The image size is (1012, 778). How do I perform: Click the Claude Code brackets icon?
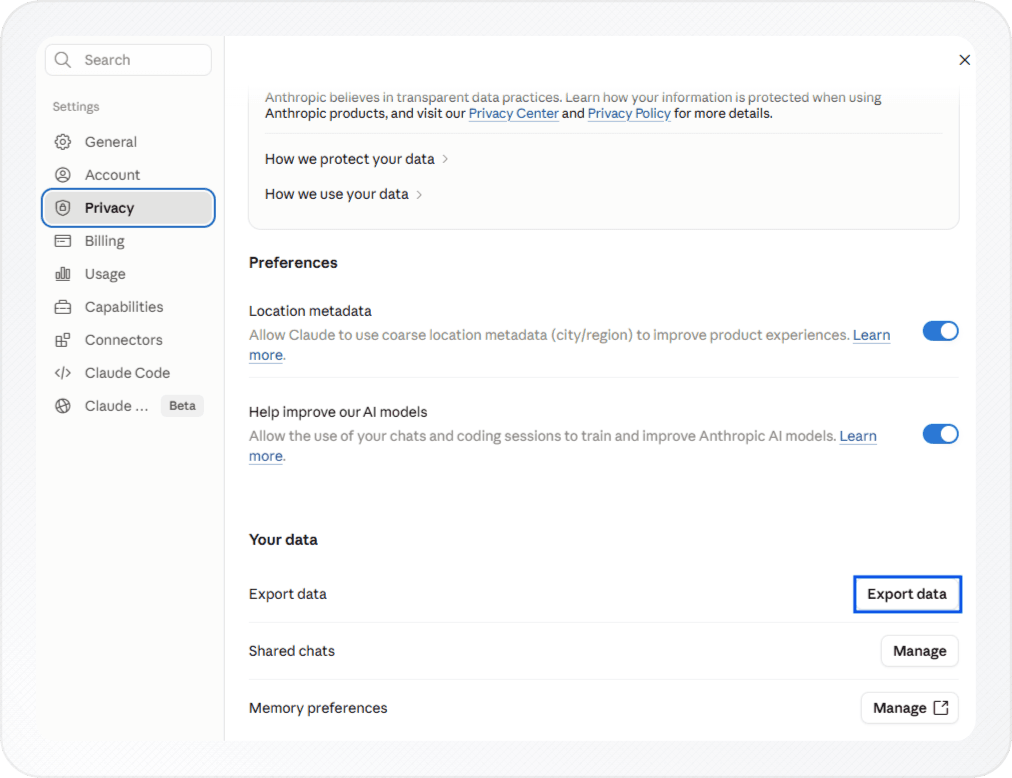[x=63, y=373]
